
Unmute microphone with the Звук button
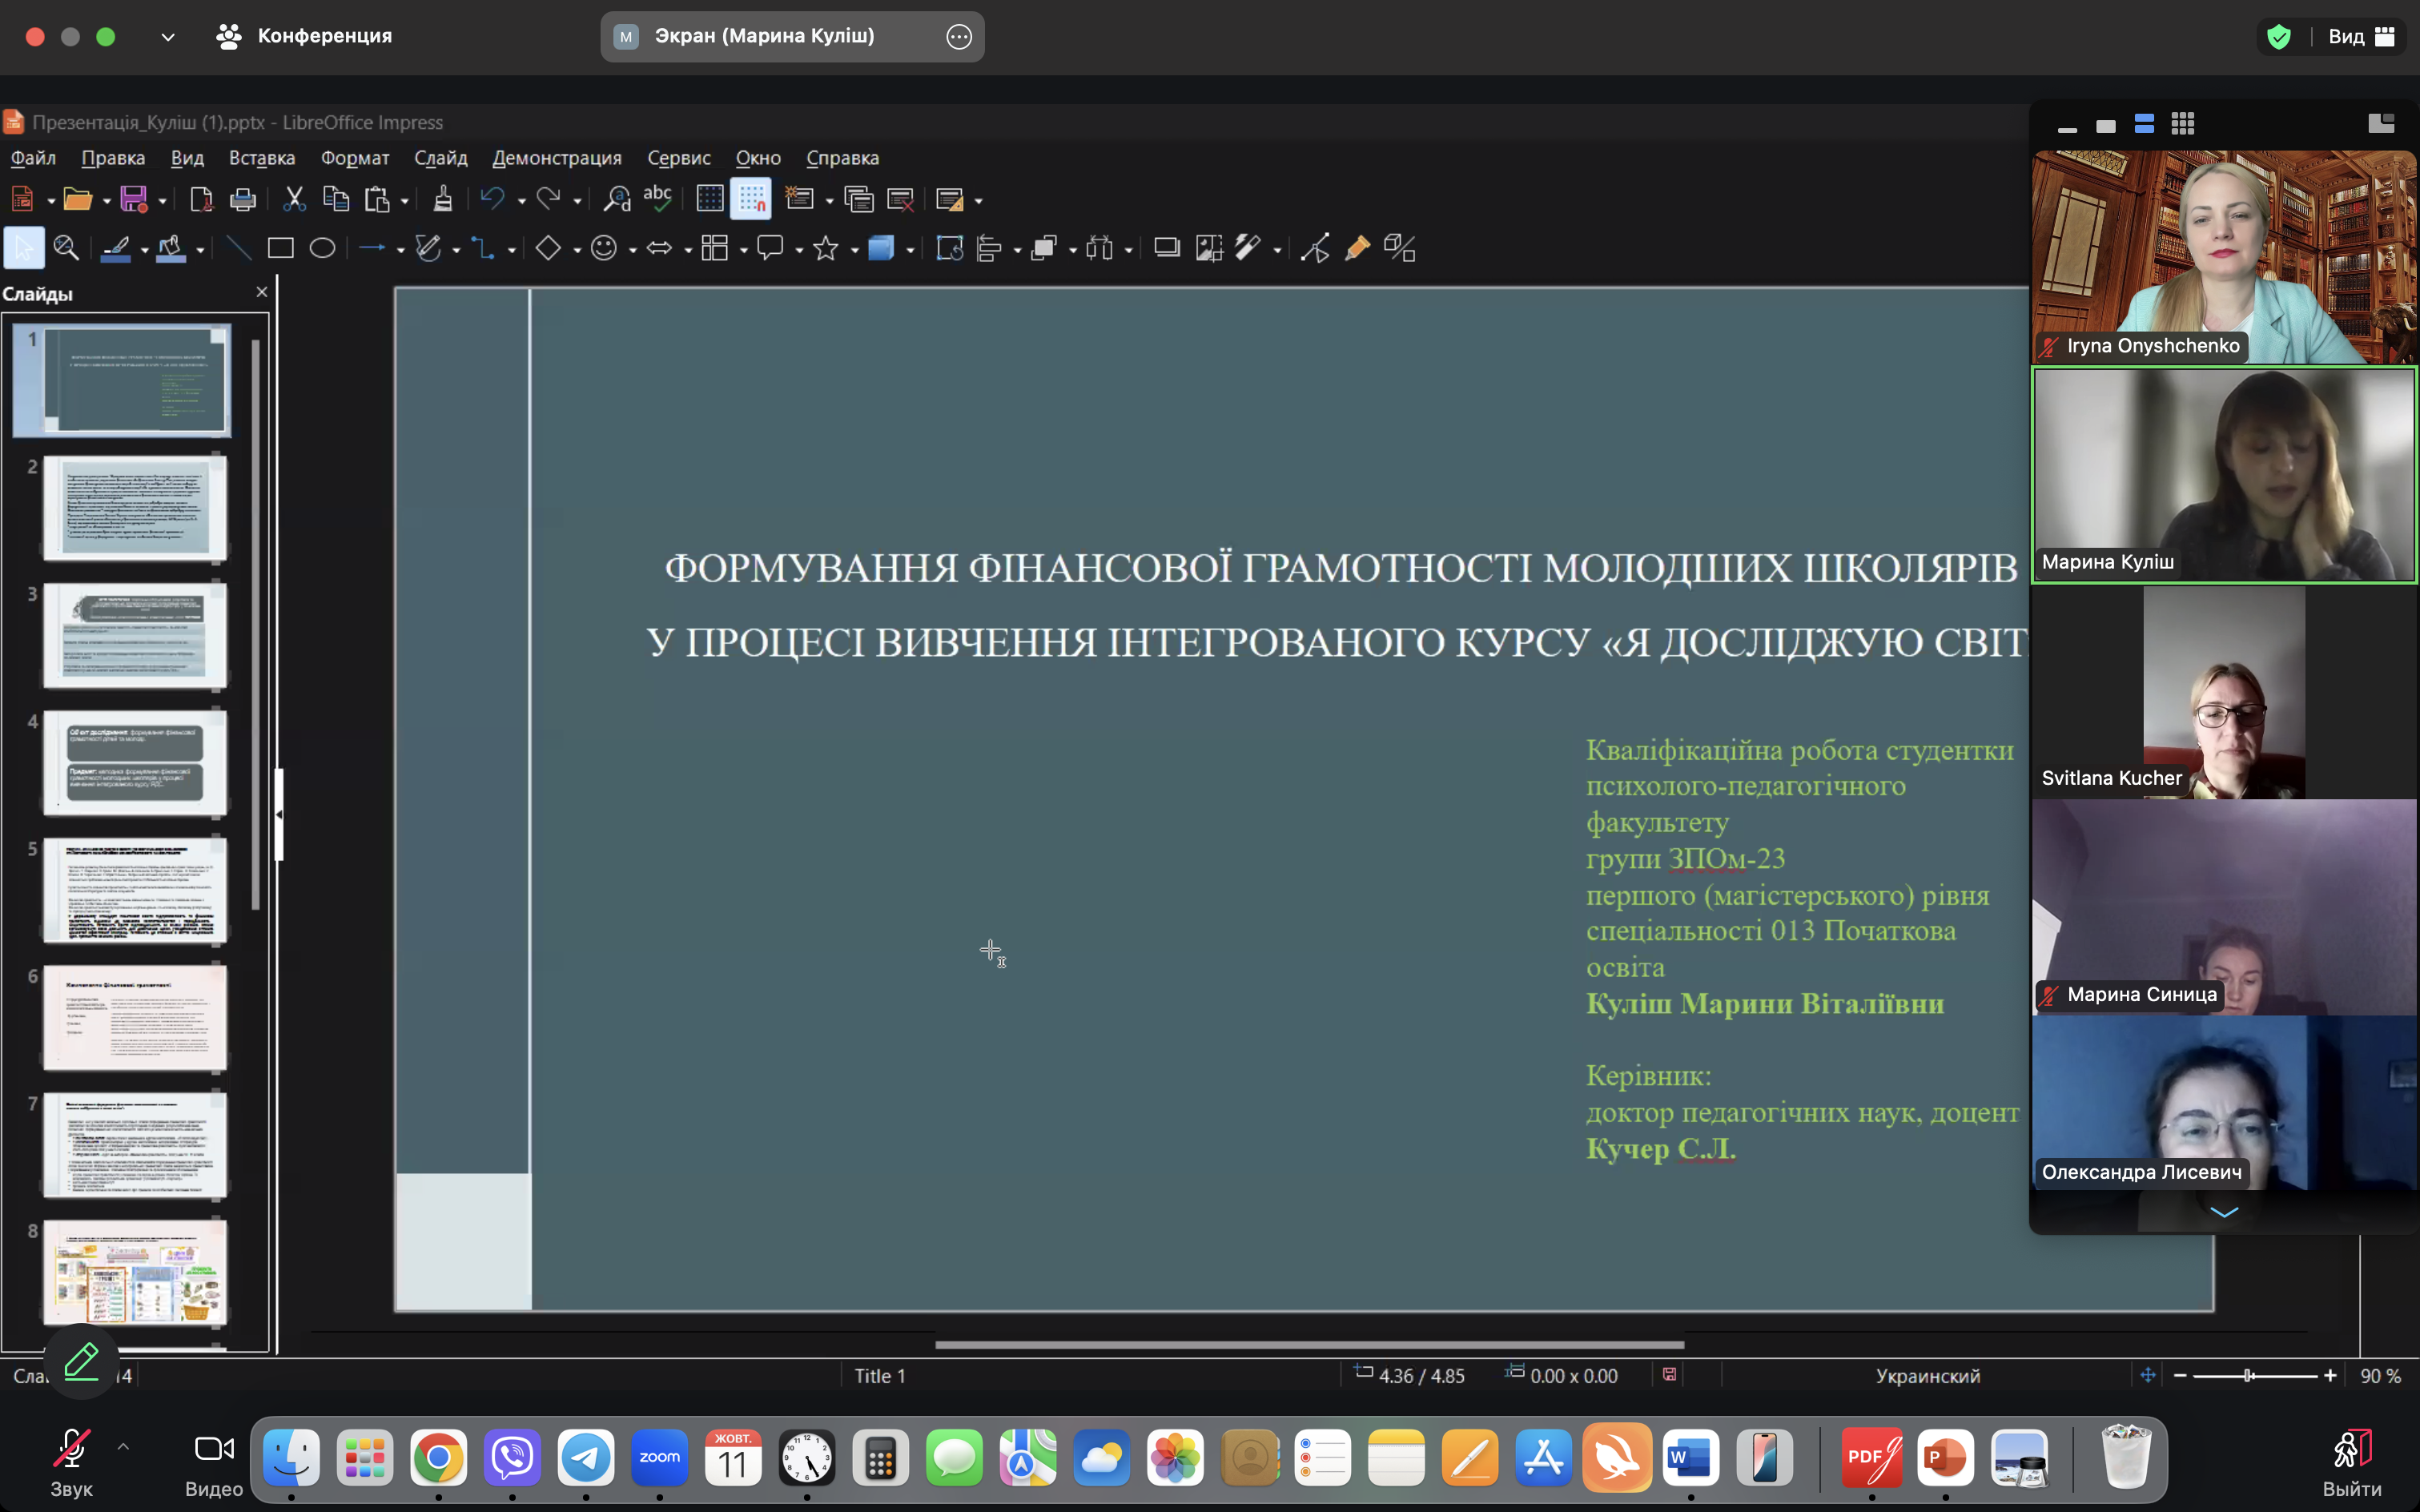pos(72,1462)
